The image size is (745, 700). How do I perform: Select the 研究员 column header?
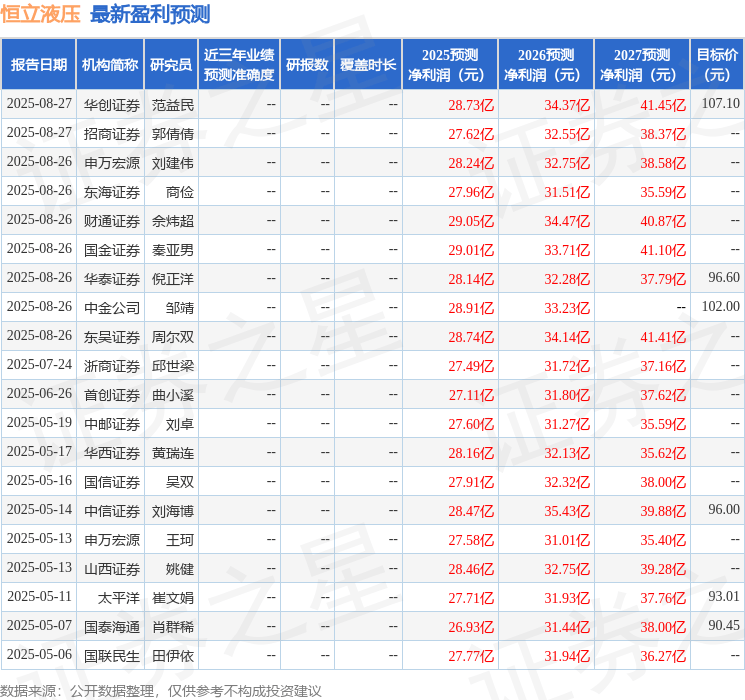pos(171,65)
